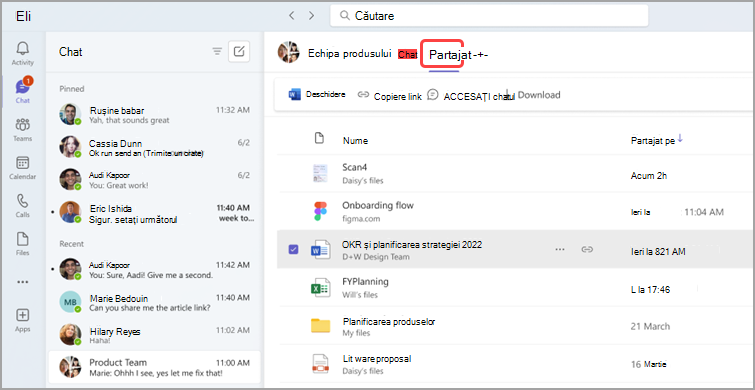This screenshot has height=390, width=755.
Task: Open recent Audi Kapoor chat 'Sure, Aadi!'
Action: pos(155,270)
